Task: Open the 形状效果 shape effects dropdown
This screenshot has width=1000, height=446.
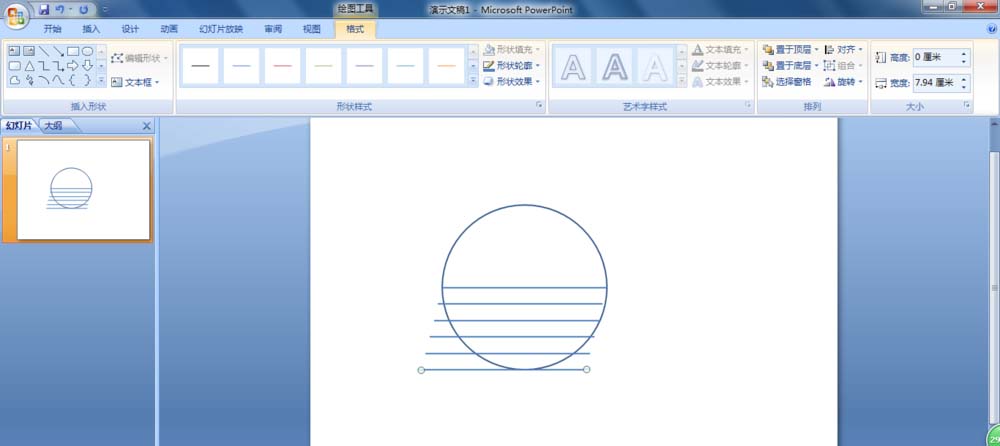Action: pos(511,82)
